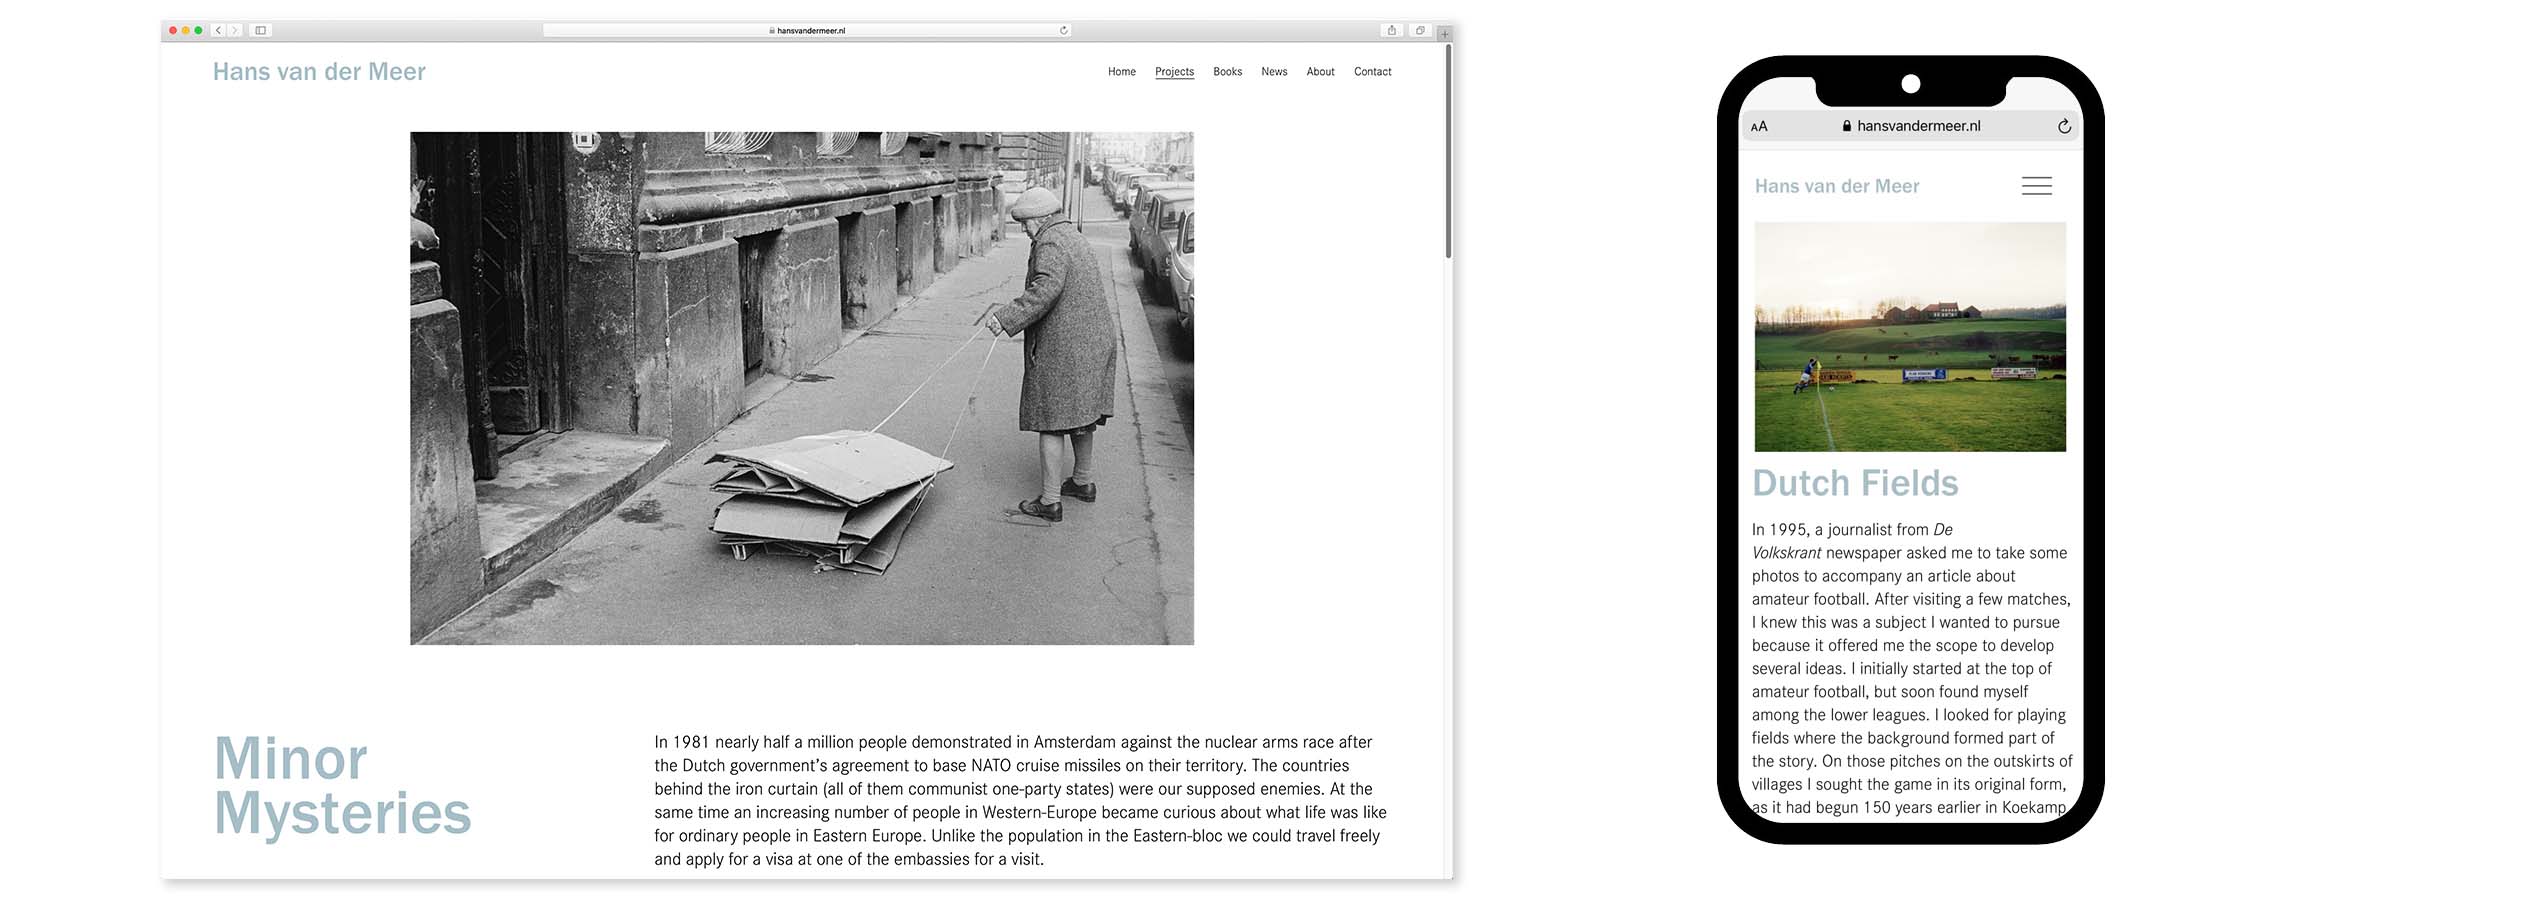Screen dimensions: 2544x900
Task: Open the mobile hamburger menu
Action: pyautogui.click(x=2036, y=186)
